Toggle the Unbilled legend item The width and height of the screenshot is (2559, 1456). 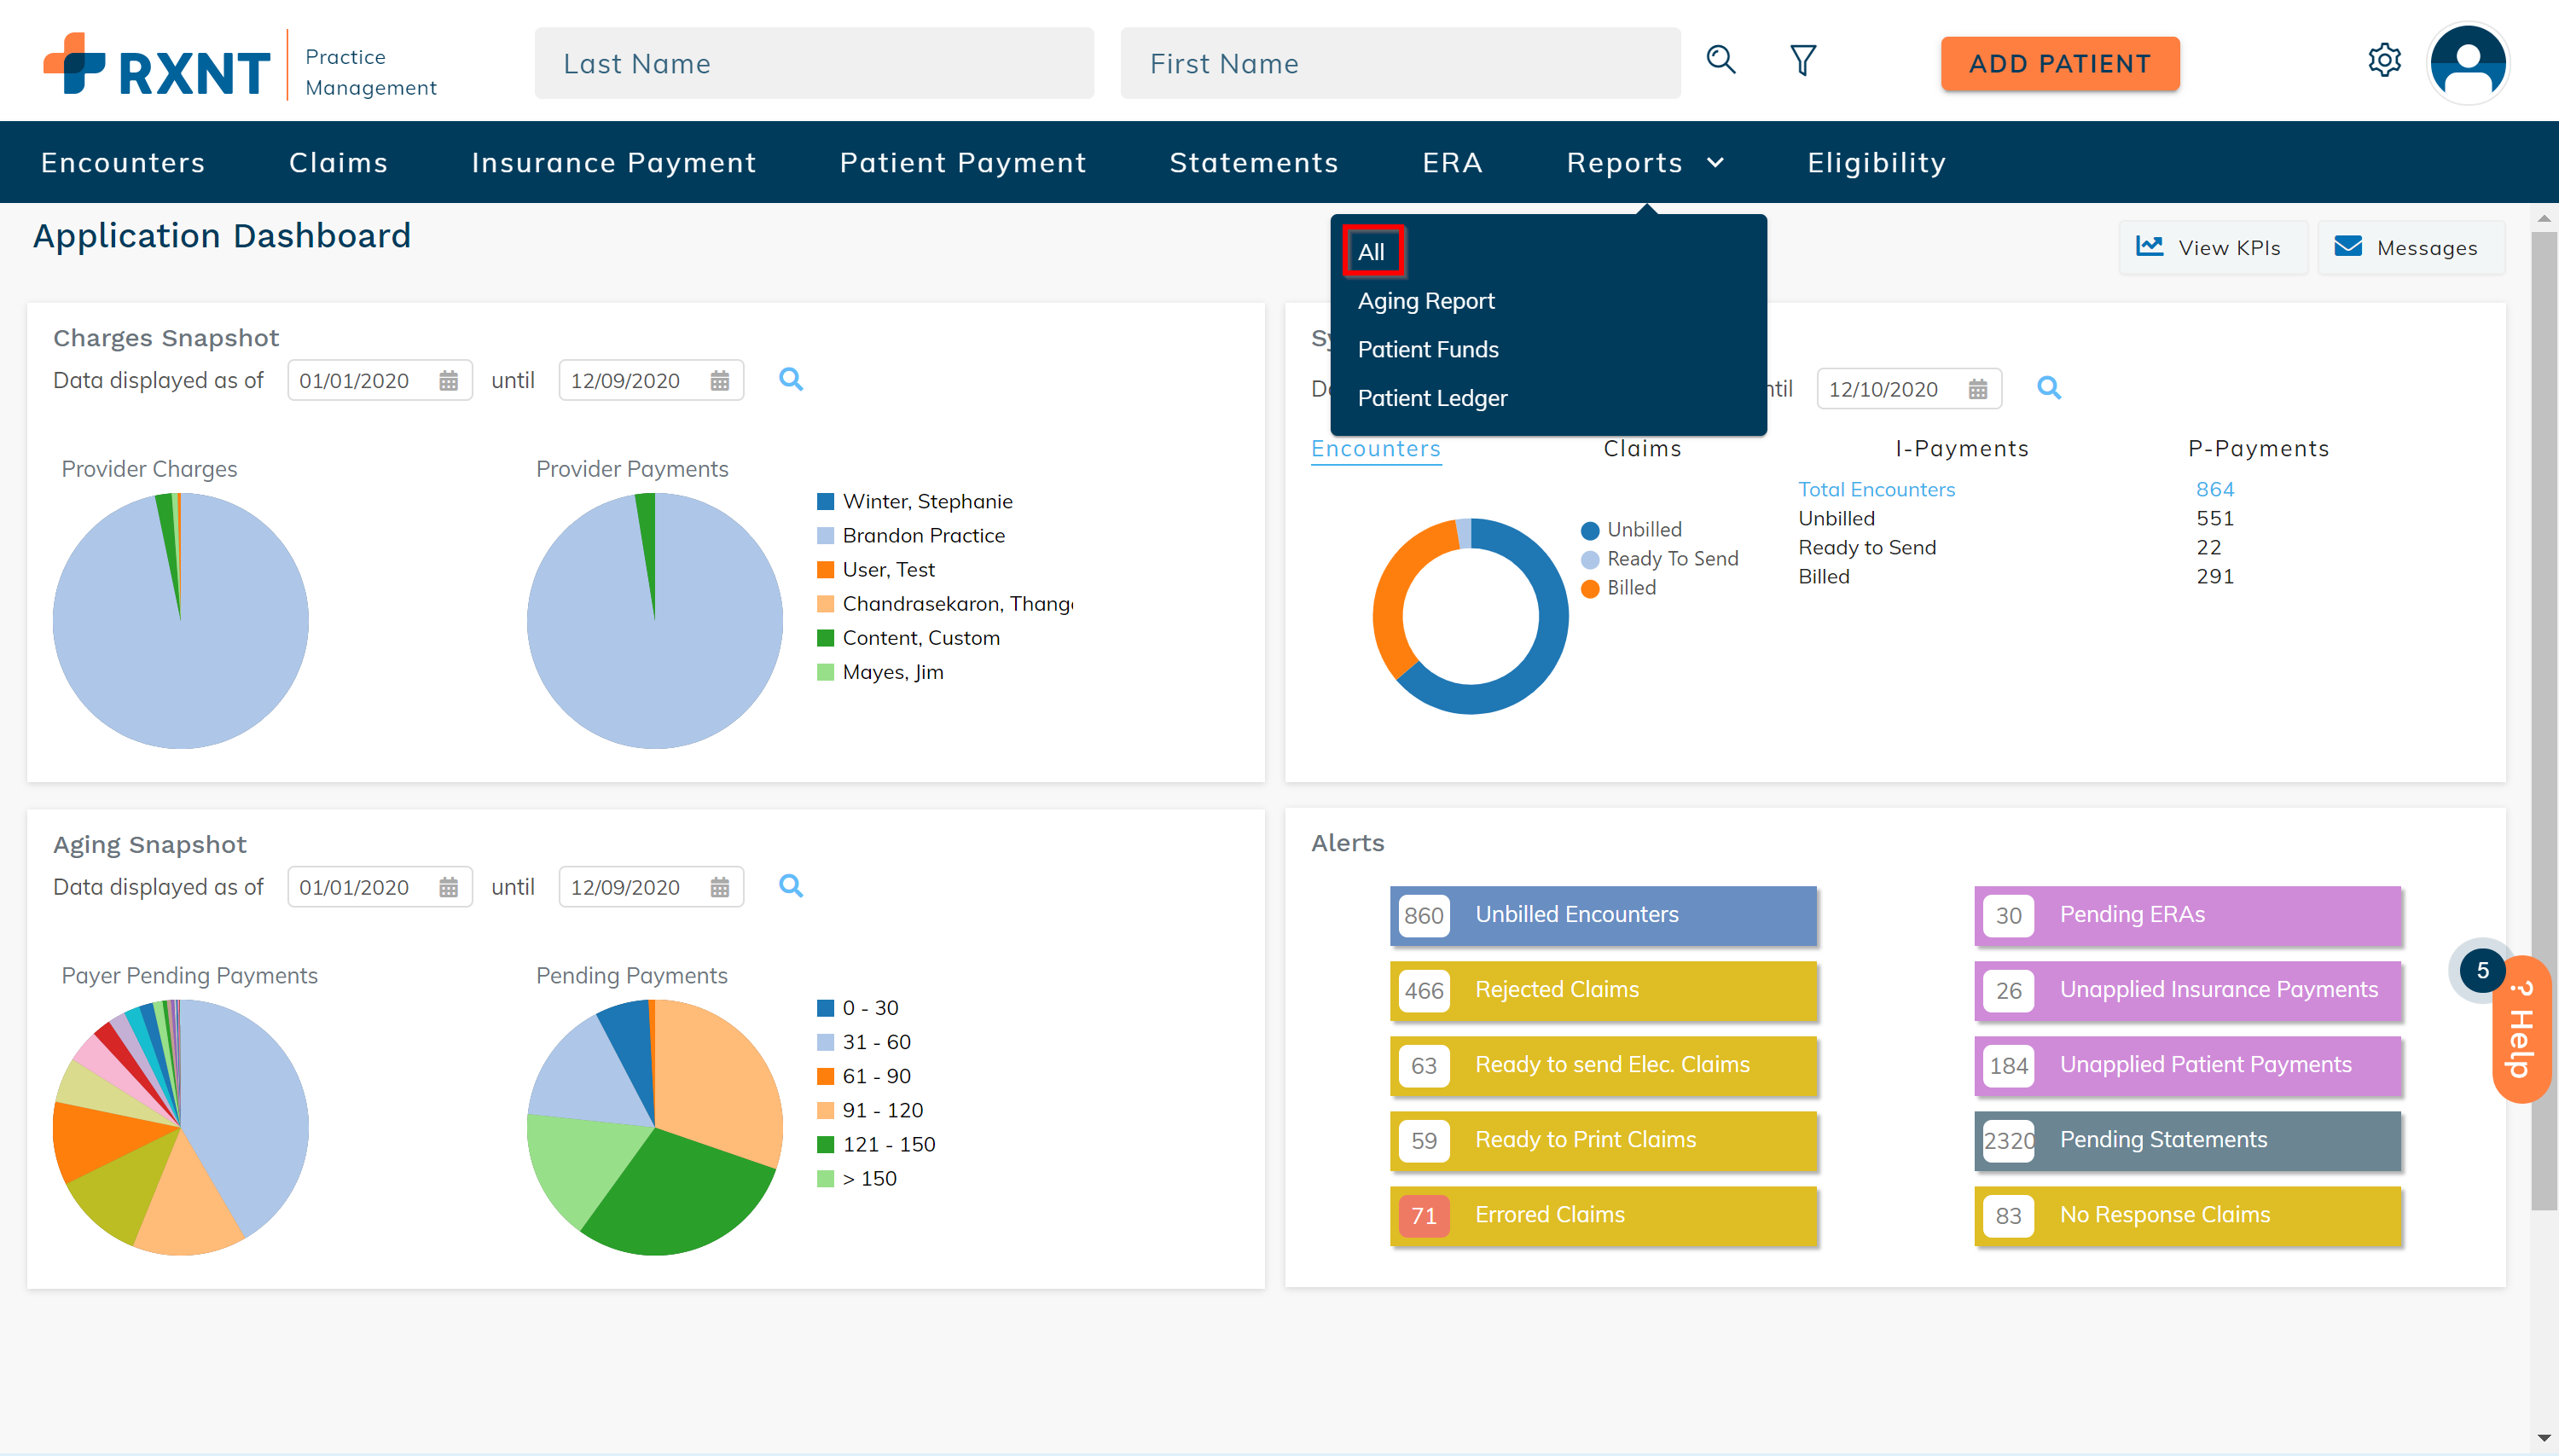[x=1643, y=530]
